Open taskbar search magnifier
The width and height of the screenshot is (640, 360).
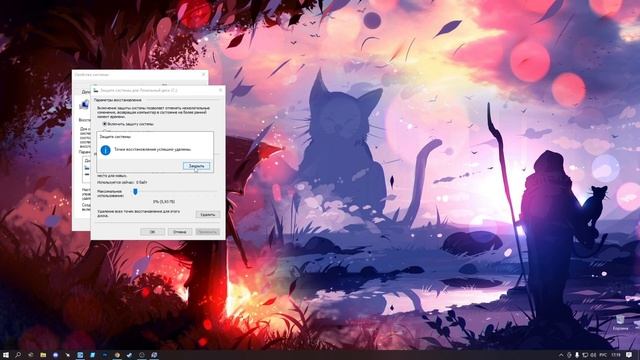click(x=18, y=355)
